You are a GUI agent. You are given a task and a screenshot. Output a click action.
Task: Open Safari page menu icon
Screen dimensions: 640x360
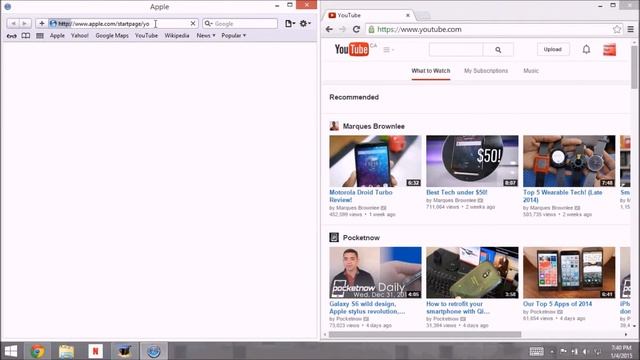290,24
